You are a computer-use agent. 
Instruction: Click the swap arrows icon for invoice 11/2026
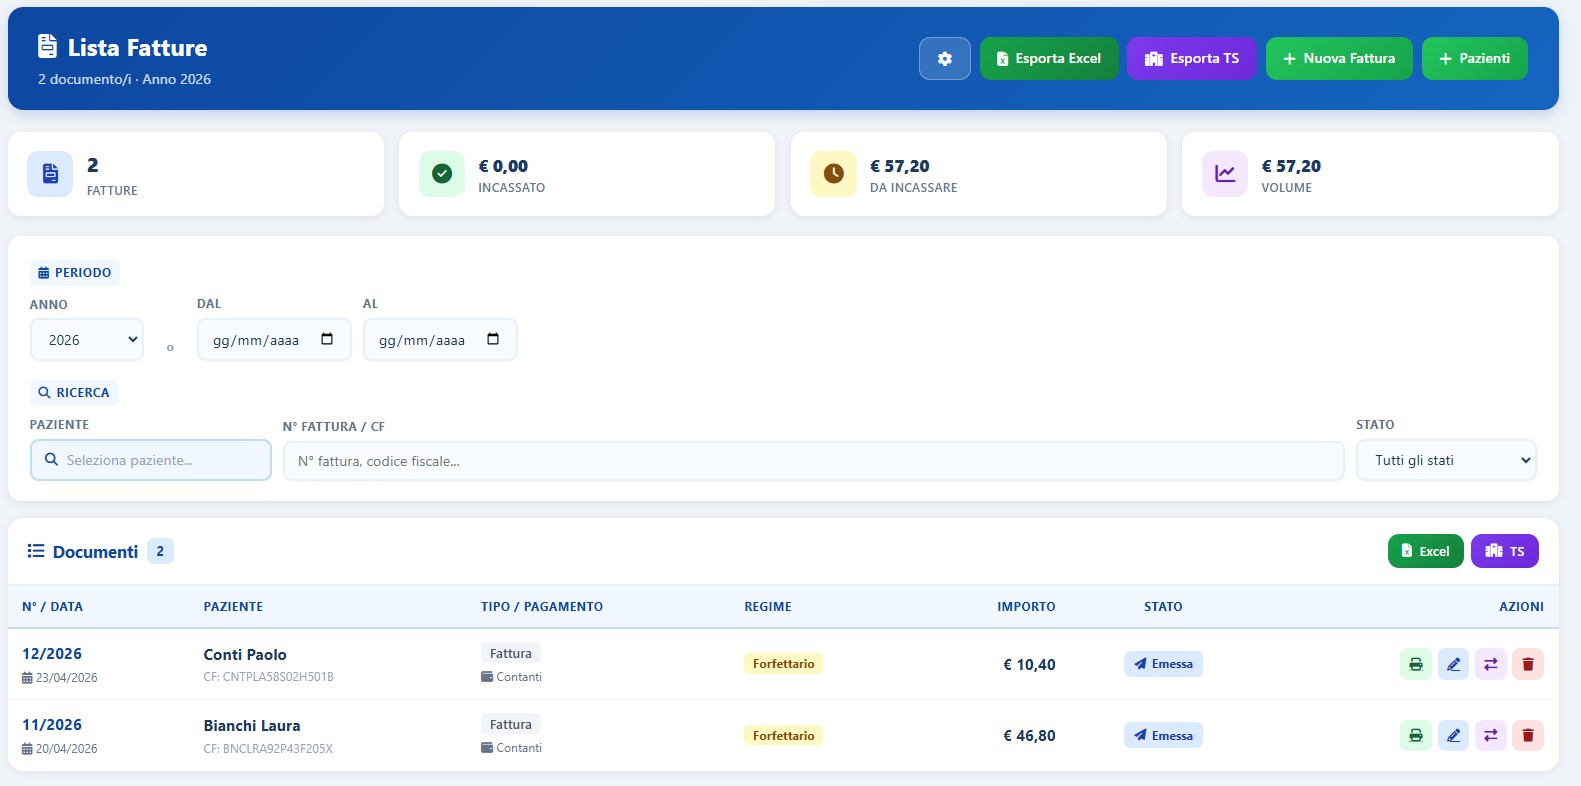pyautogui.click(x=1490, y=735)
